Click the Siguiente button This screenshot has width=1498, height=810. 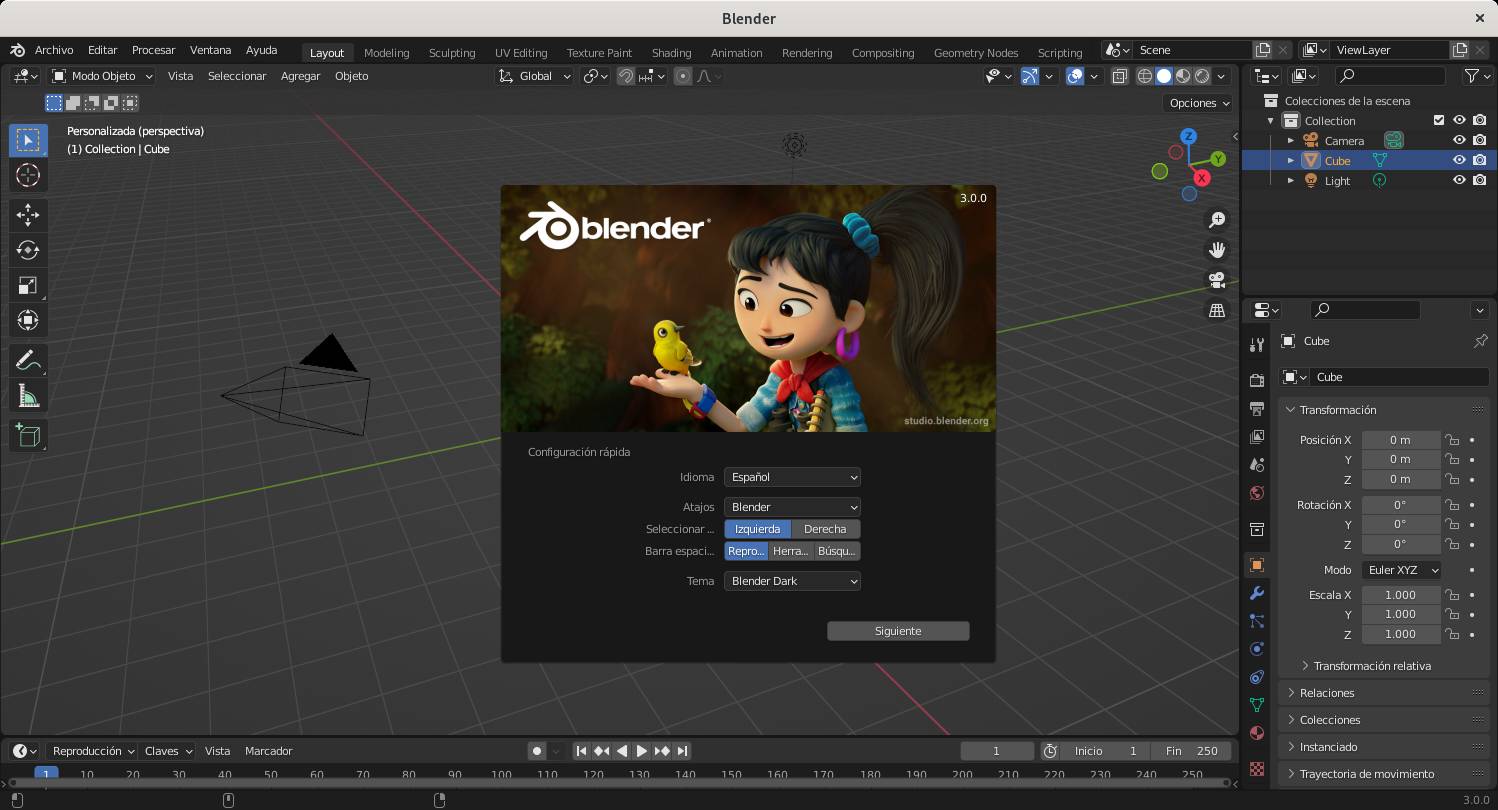[x=898, y=631]
